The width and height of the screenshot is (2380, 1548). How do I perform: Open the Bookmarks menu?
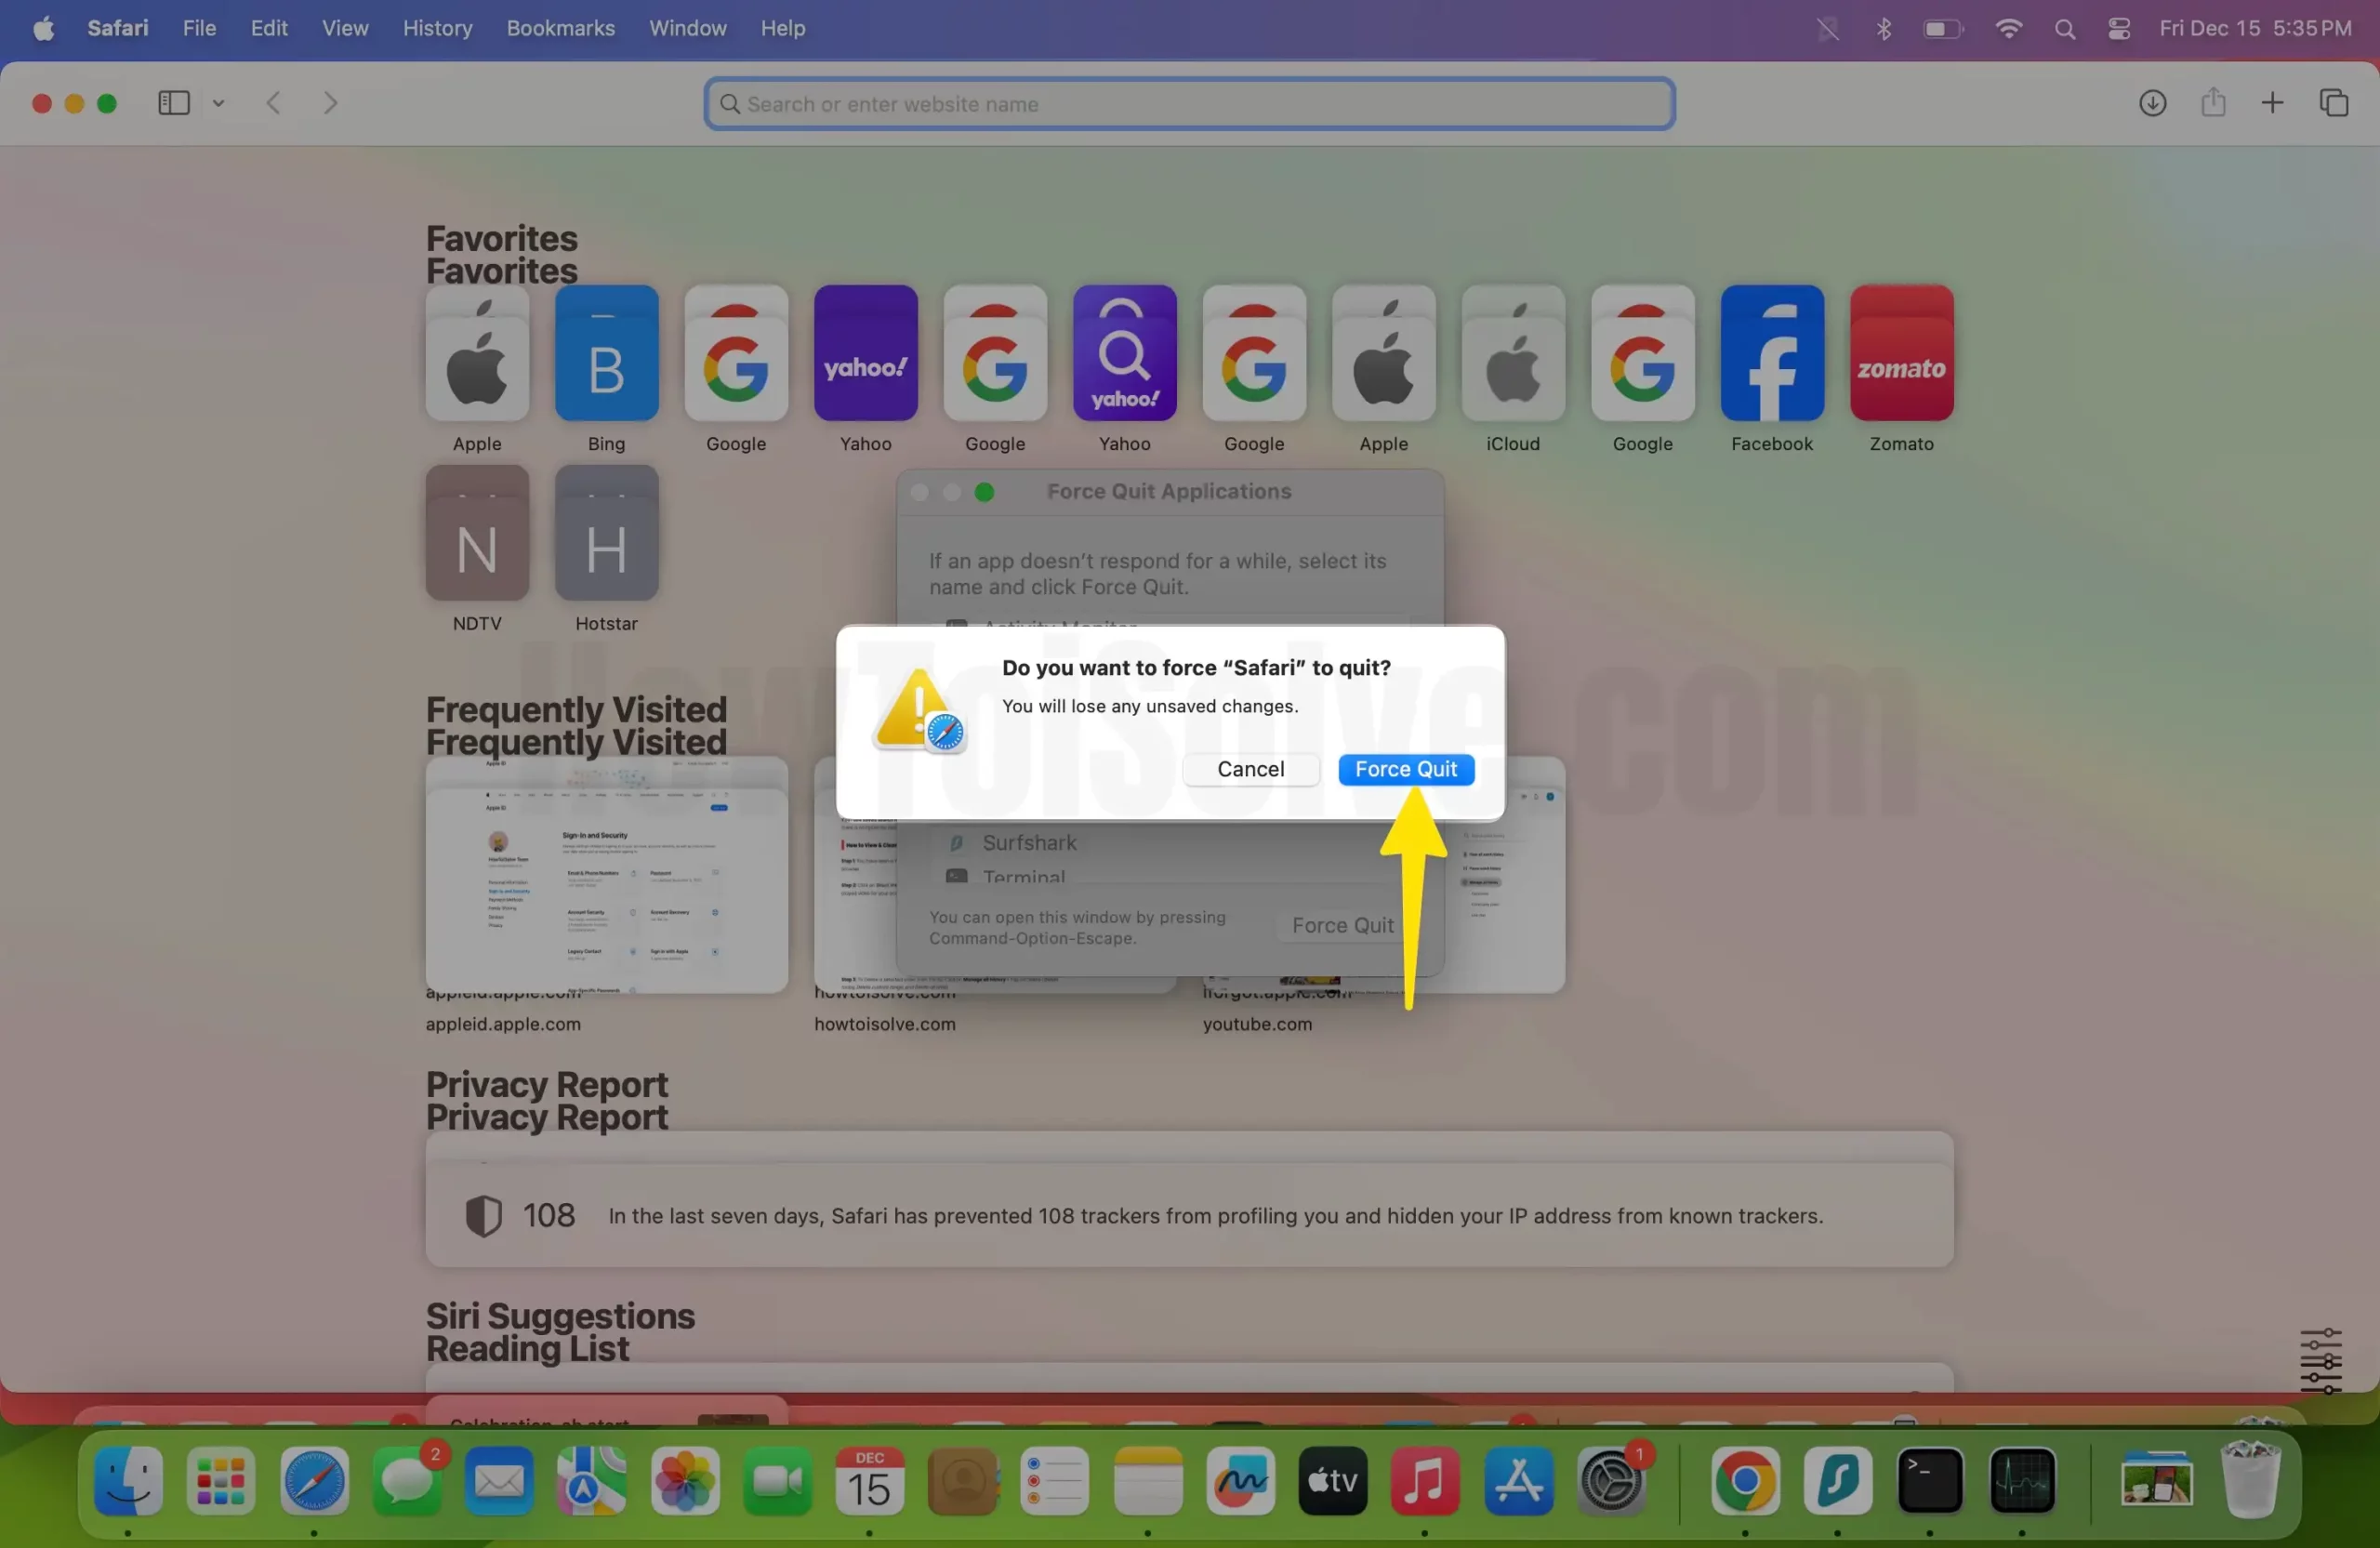point(560,28)
